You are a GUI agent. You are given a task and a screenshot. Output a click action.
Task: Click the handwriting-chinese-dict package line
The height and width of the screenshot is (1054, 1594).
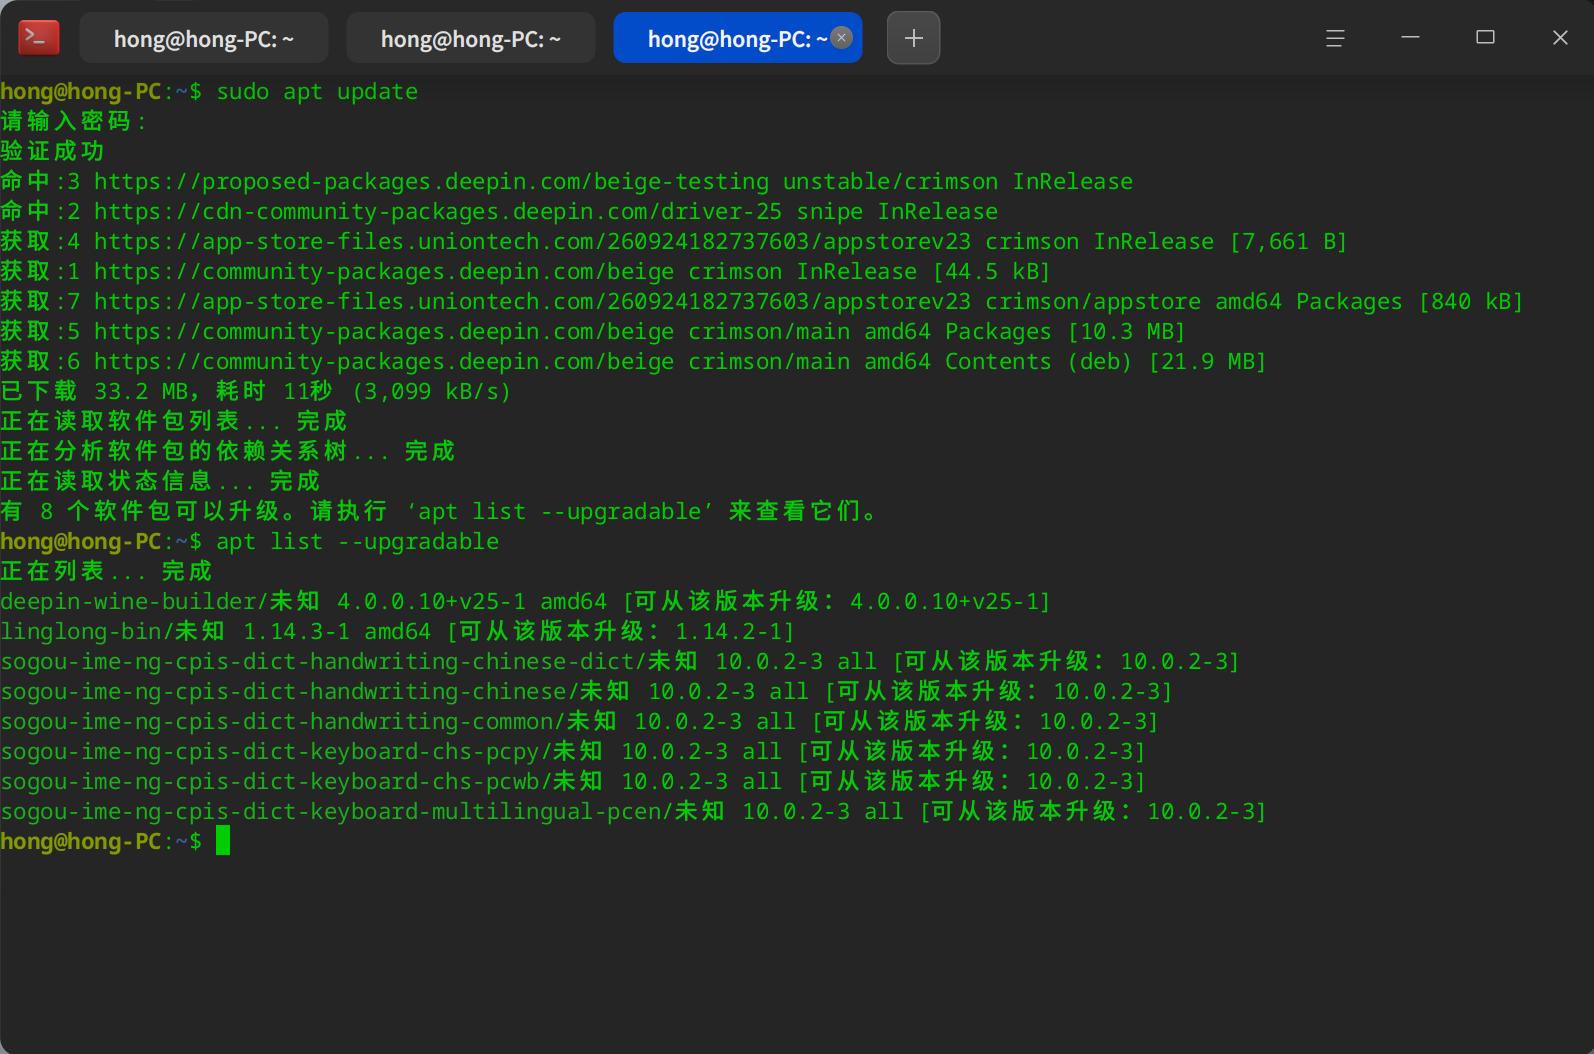pos(620,661)
